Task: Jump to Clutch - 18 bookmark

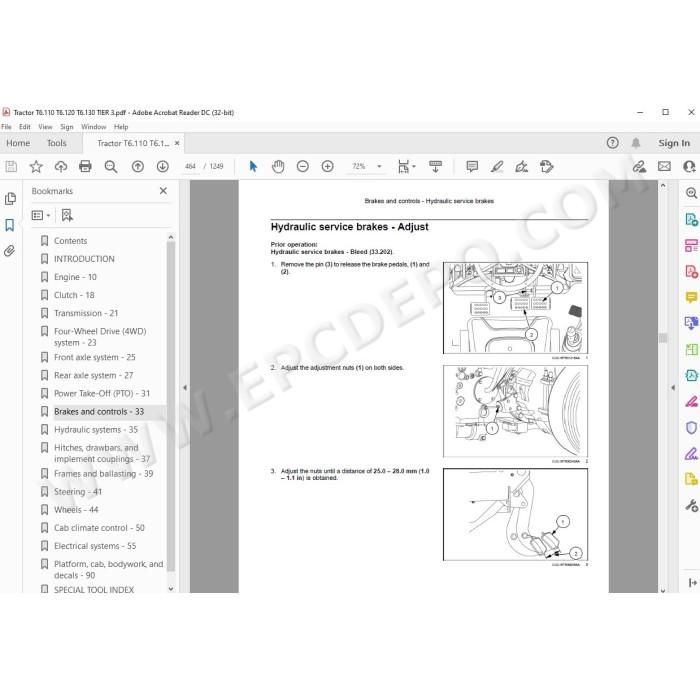Action: [x=74, y=295]
